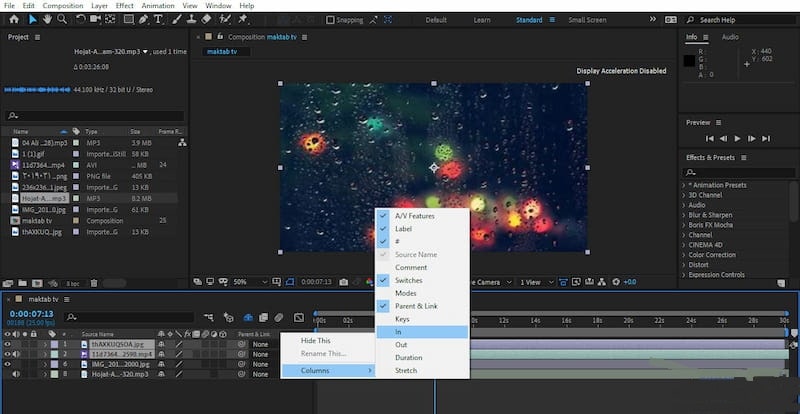Click the Home icon in toolbar
Viewport: 800px width, 414px height.
tap(13, 19)
